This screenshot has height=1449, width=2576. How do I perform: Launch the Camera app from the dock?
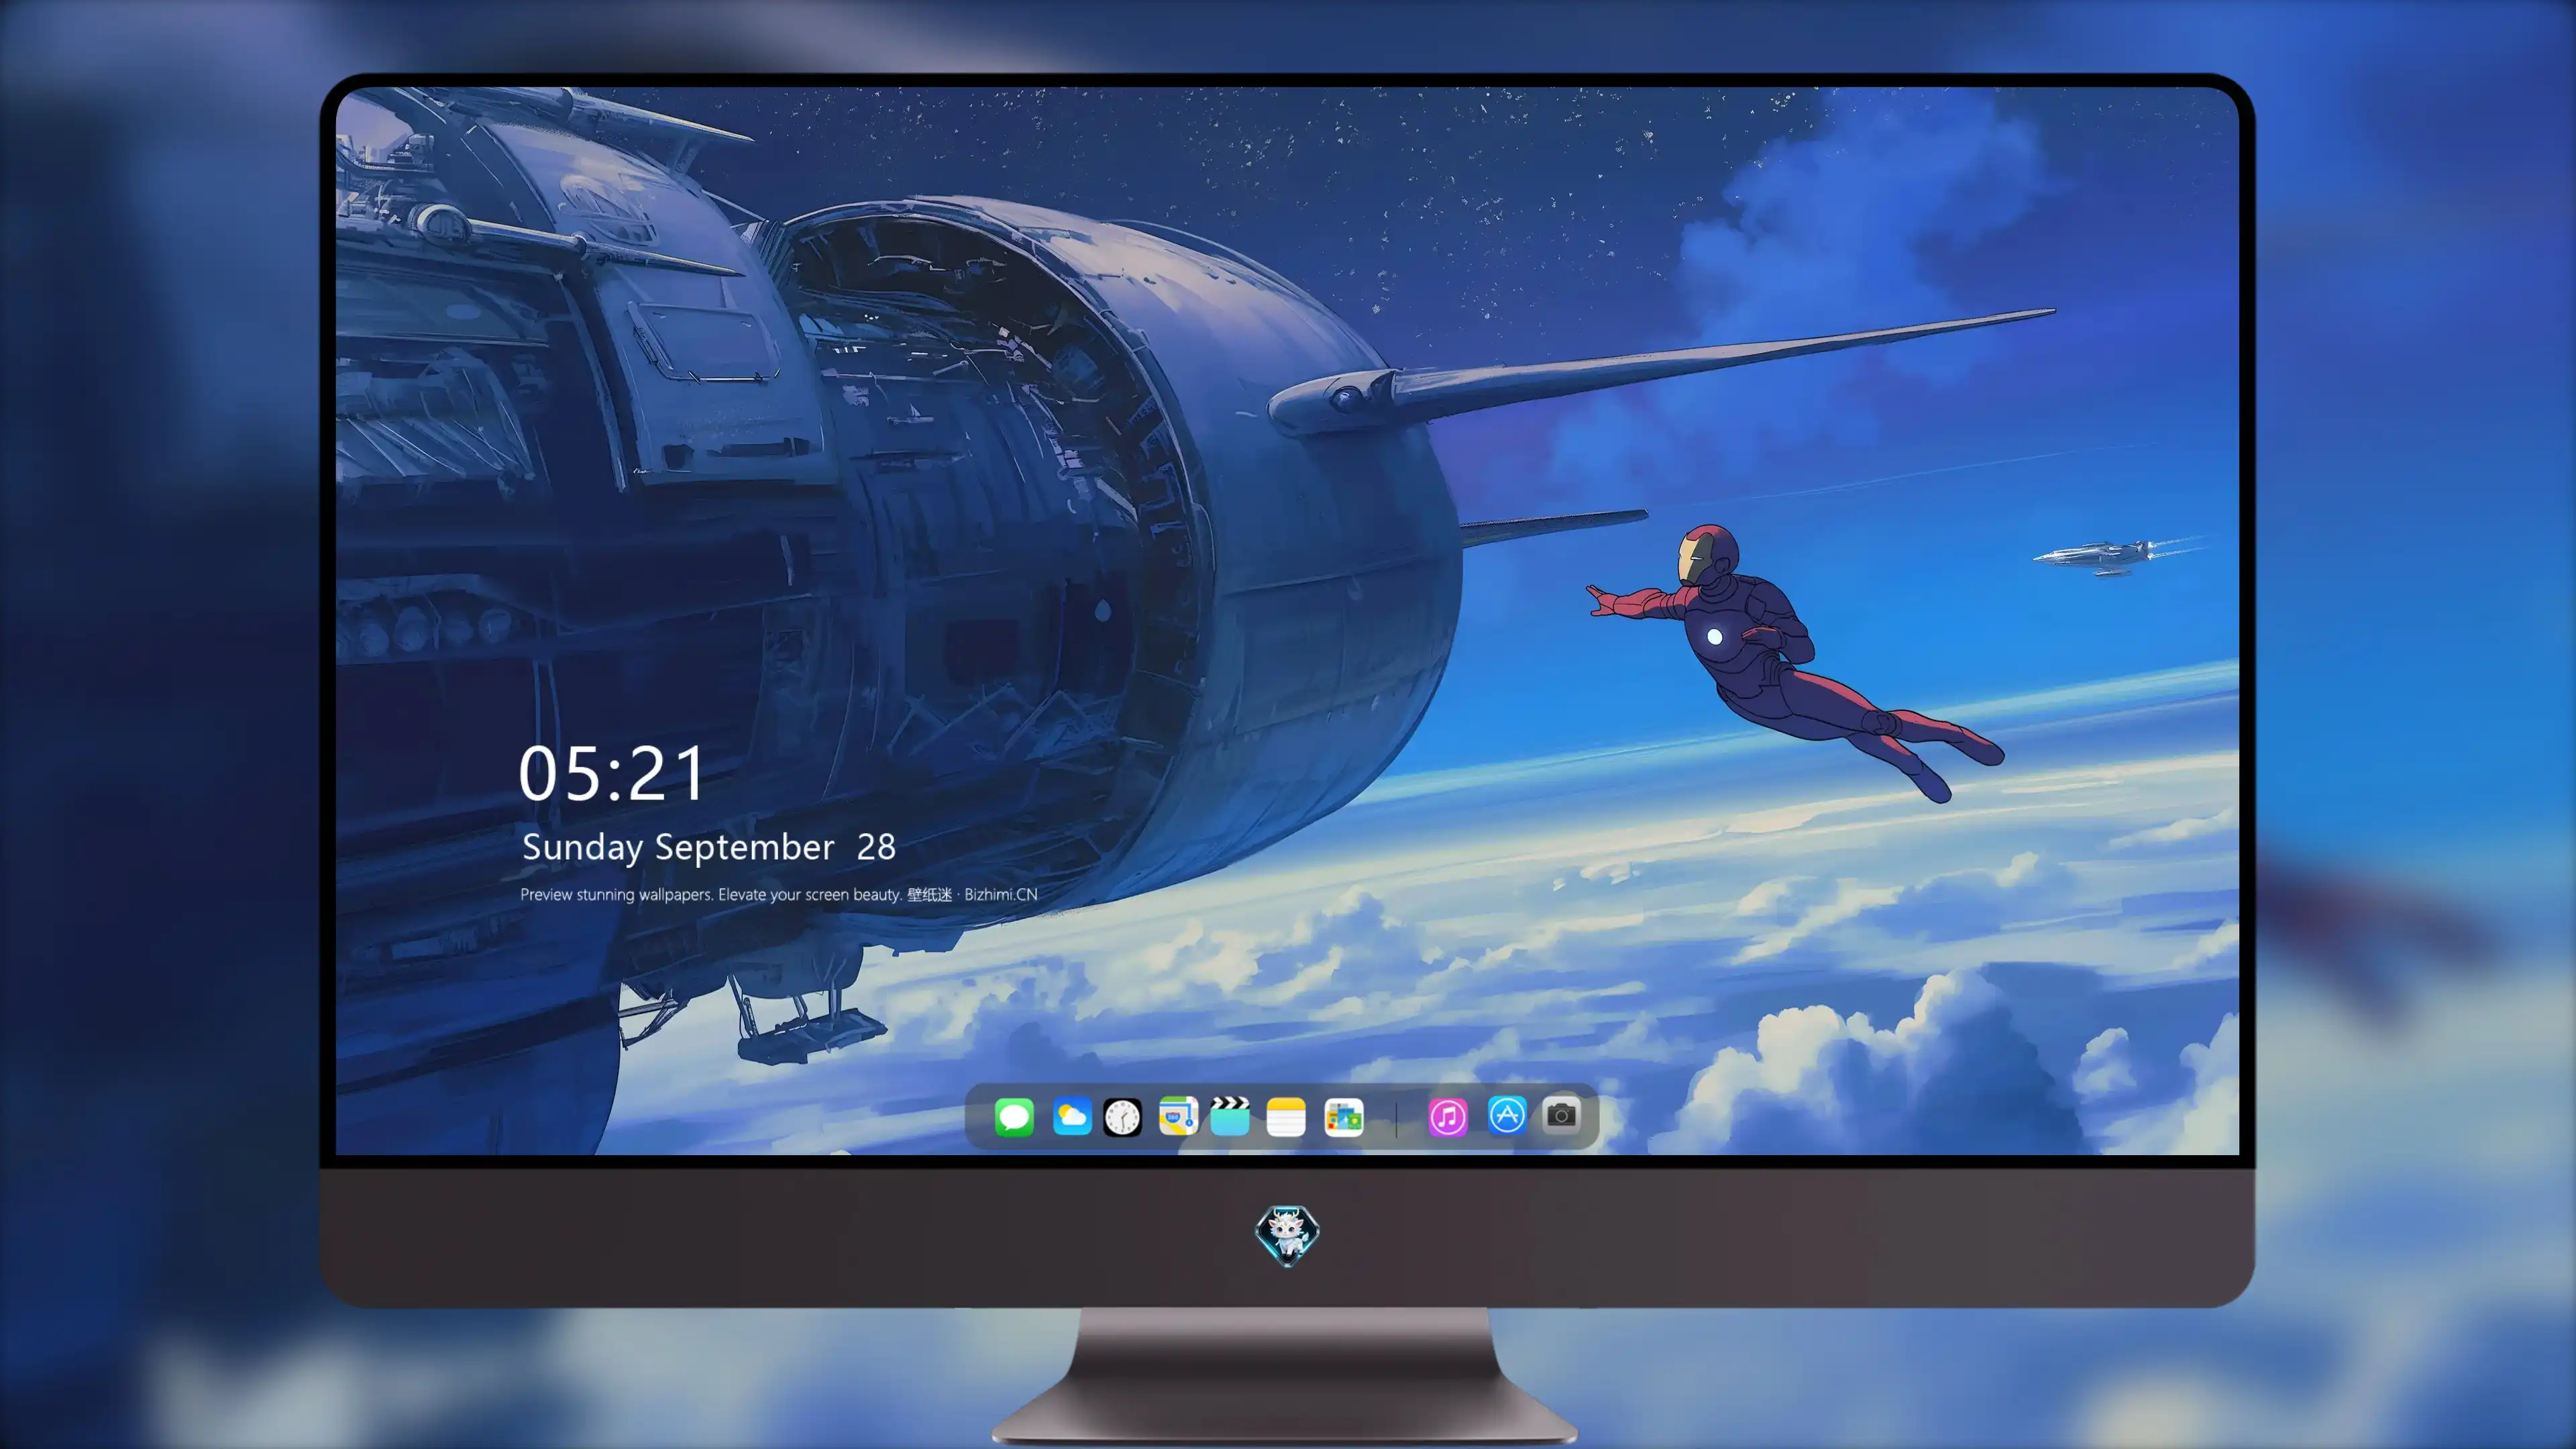click(1561, 1115)
